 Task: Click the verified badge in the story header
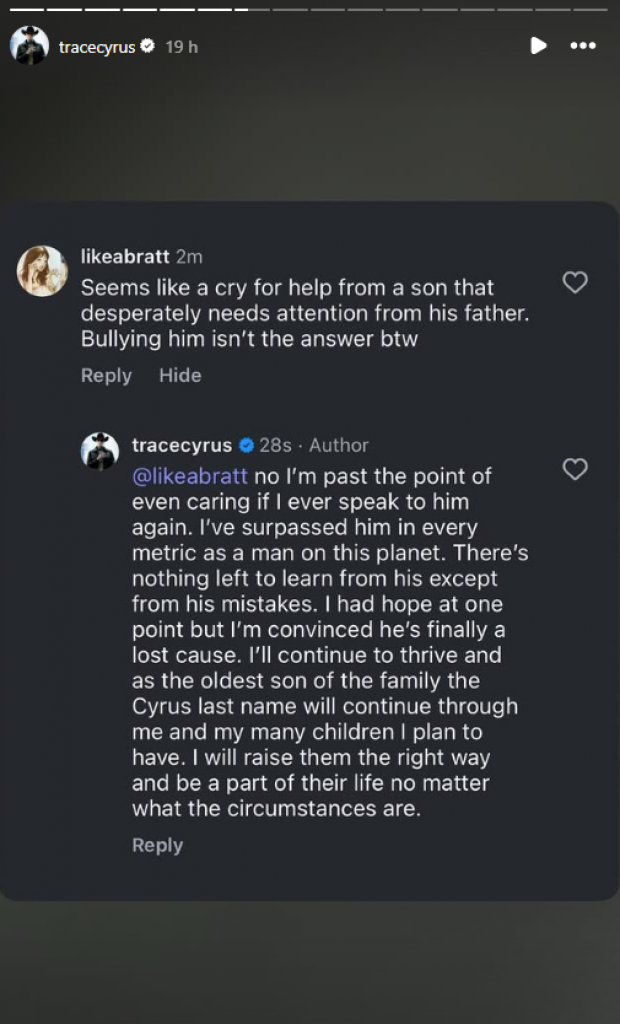tap(147, 46)
